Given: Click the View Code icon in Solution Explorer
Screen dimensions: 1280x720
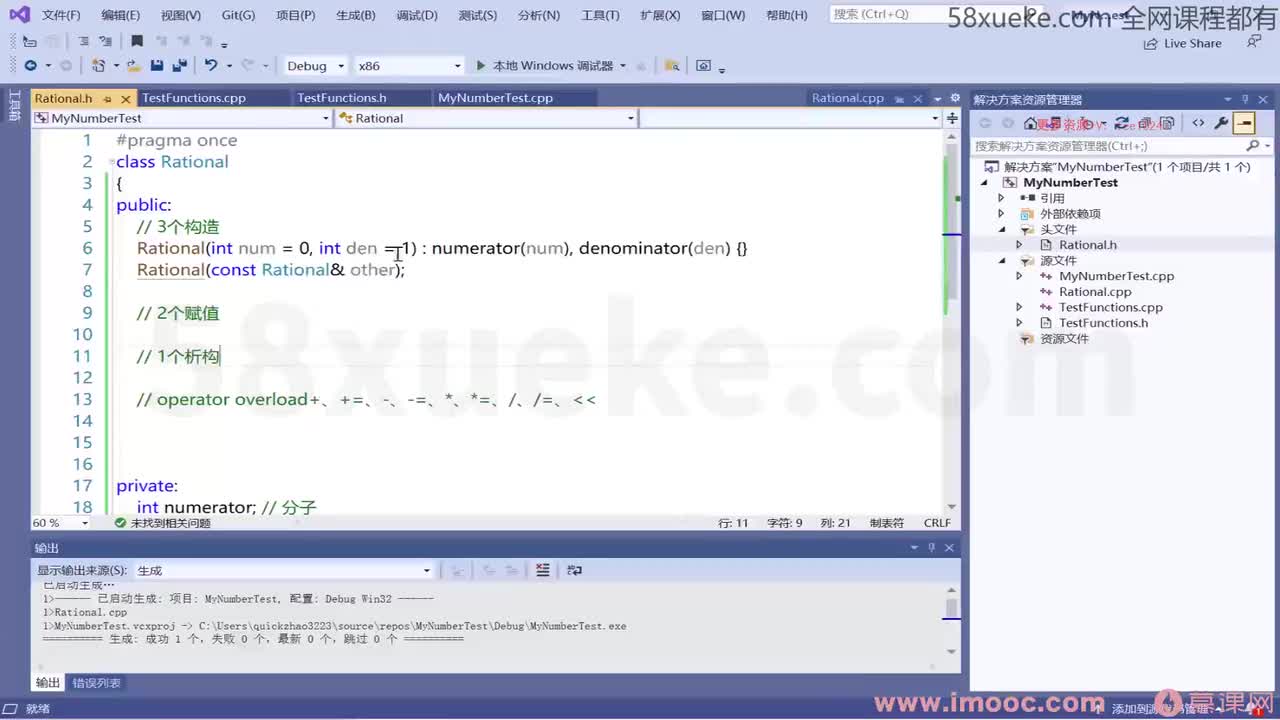Looking at the screenshot, I should (1198, 123).
